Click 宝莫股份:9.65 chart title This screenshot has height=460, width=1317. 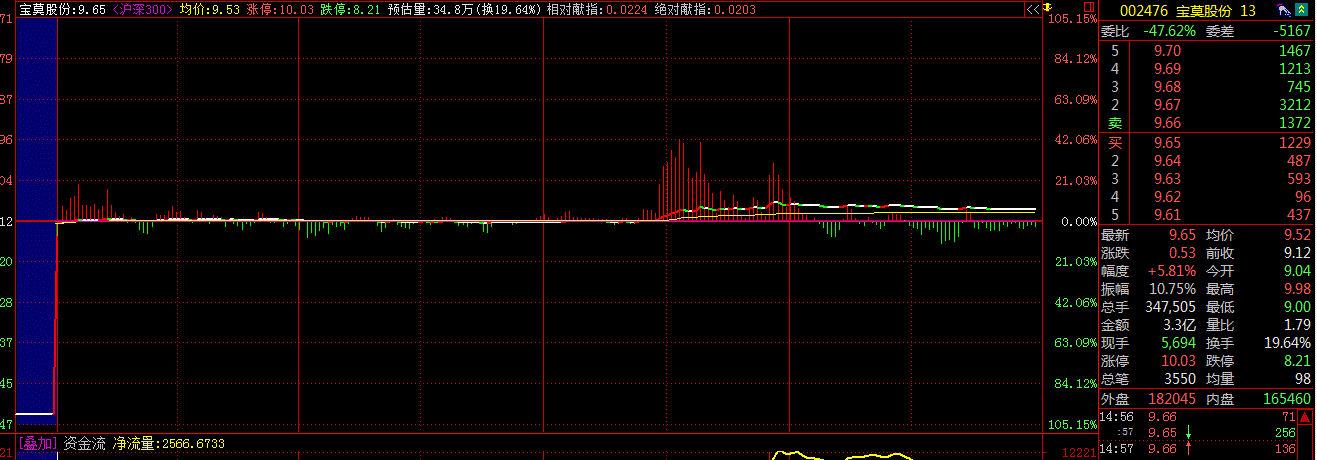point(63,8)
